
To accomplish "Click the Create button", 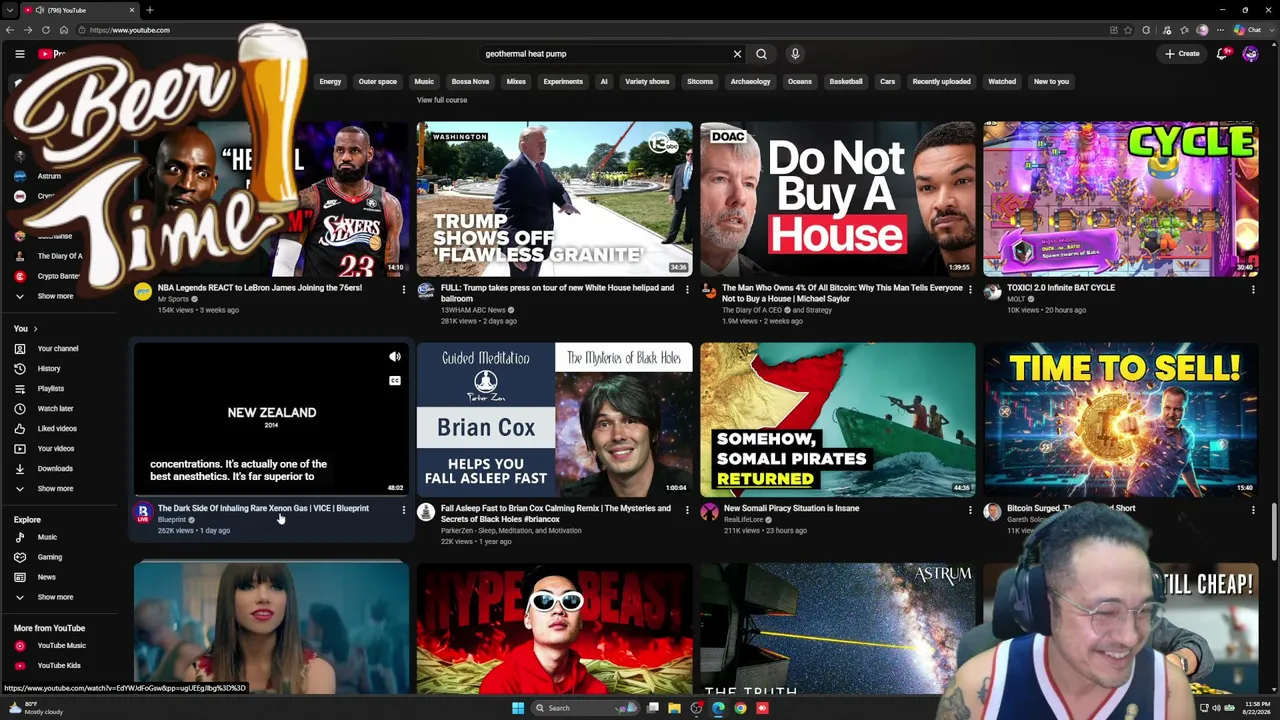I will tap(1181, 54).
